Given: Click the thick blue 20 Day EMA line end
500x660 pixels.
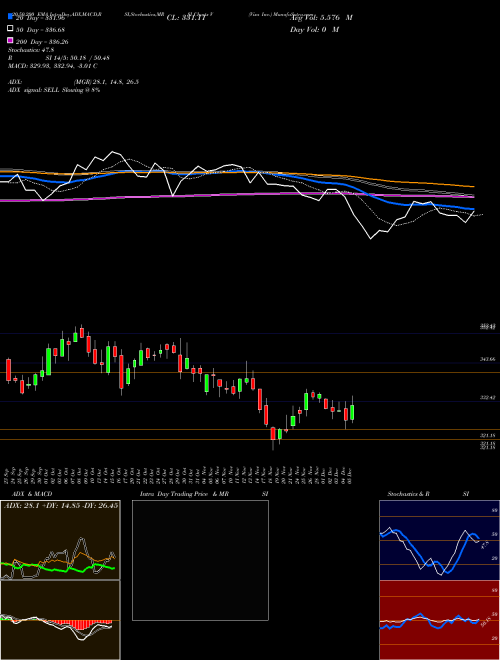Looking at the screenshot, I should (472, 209).
